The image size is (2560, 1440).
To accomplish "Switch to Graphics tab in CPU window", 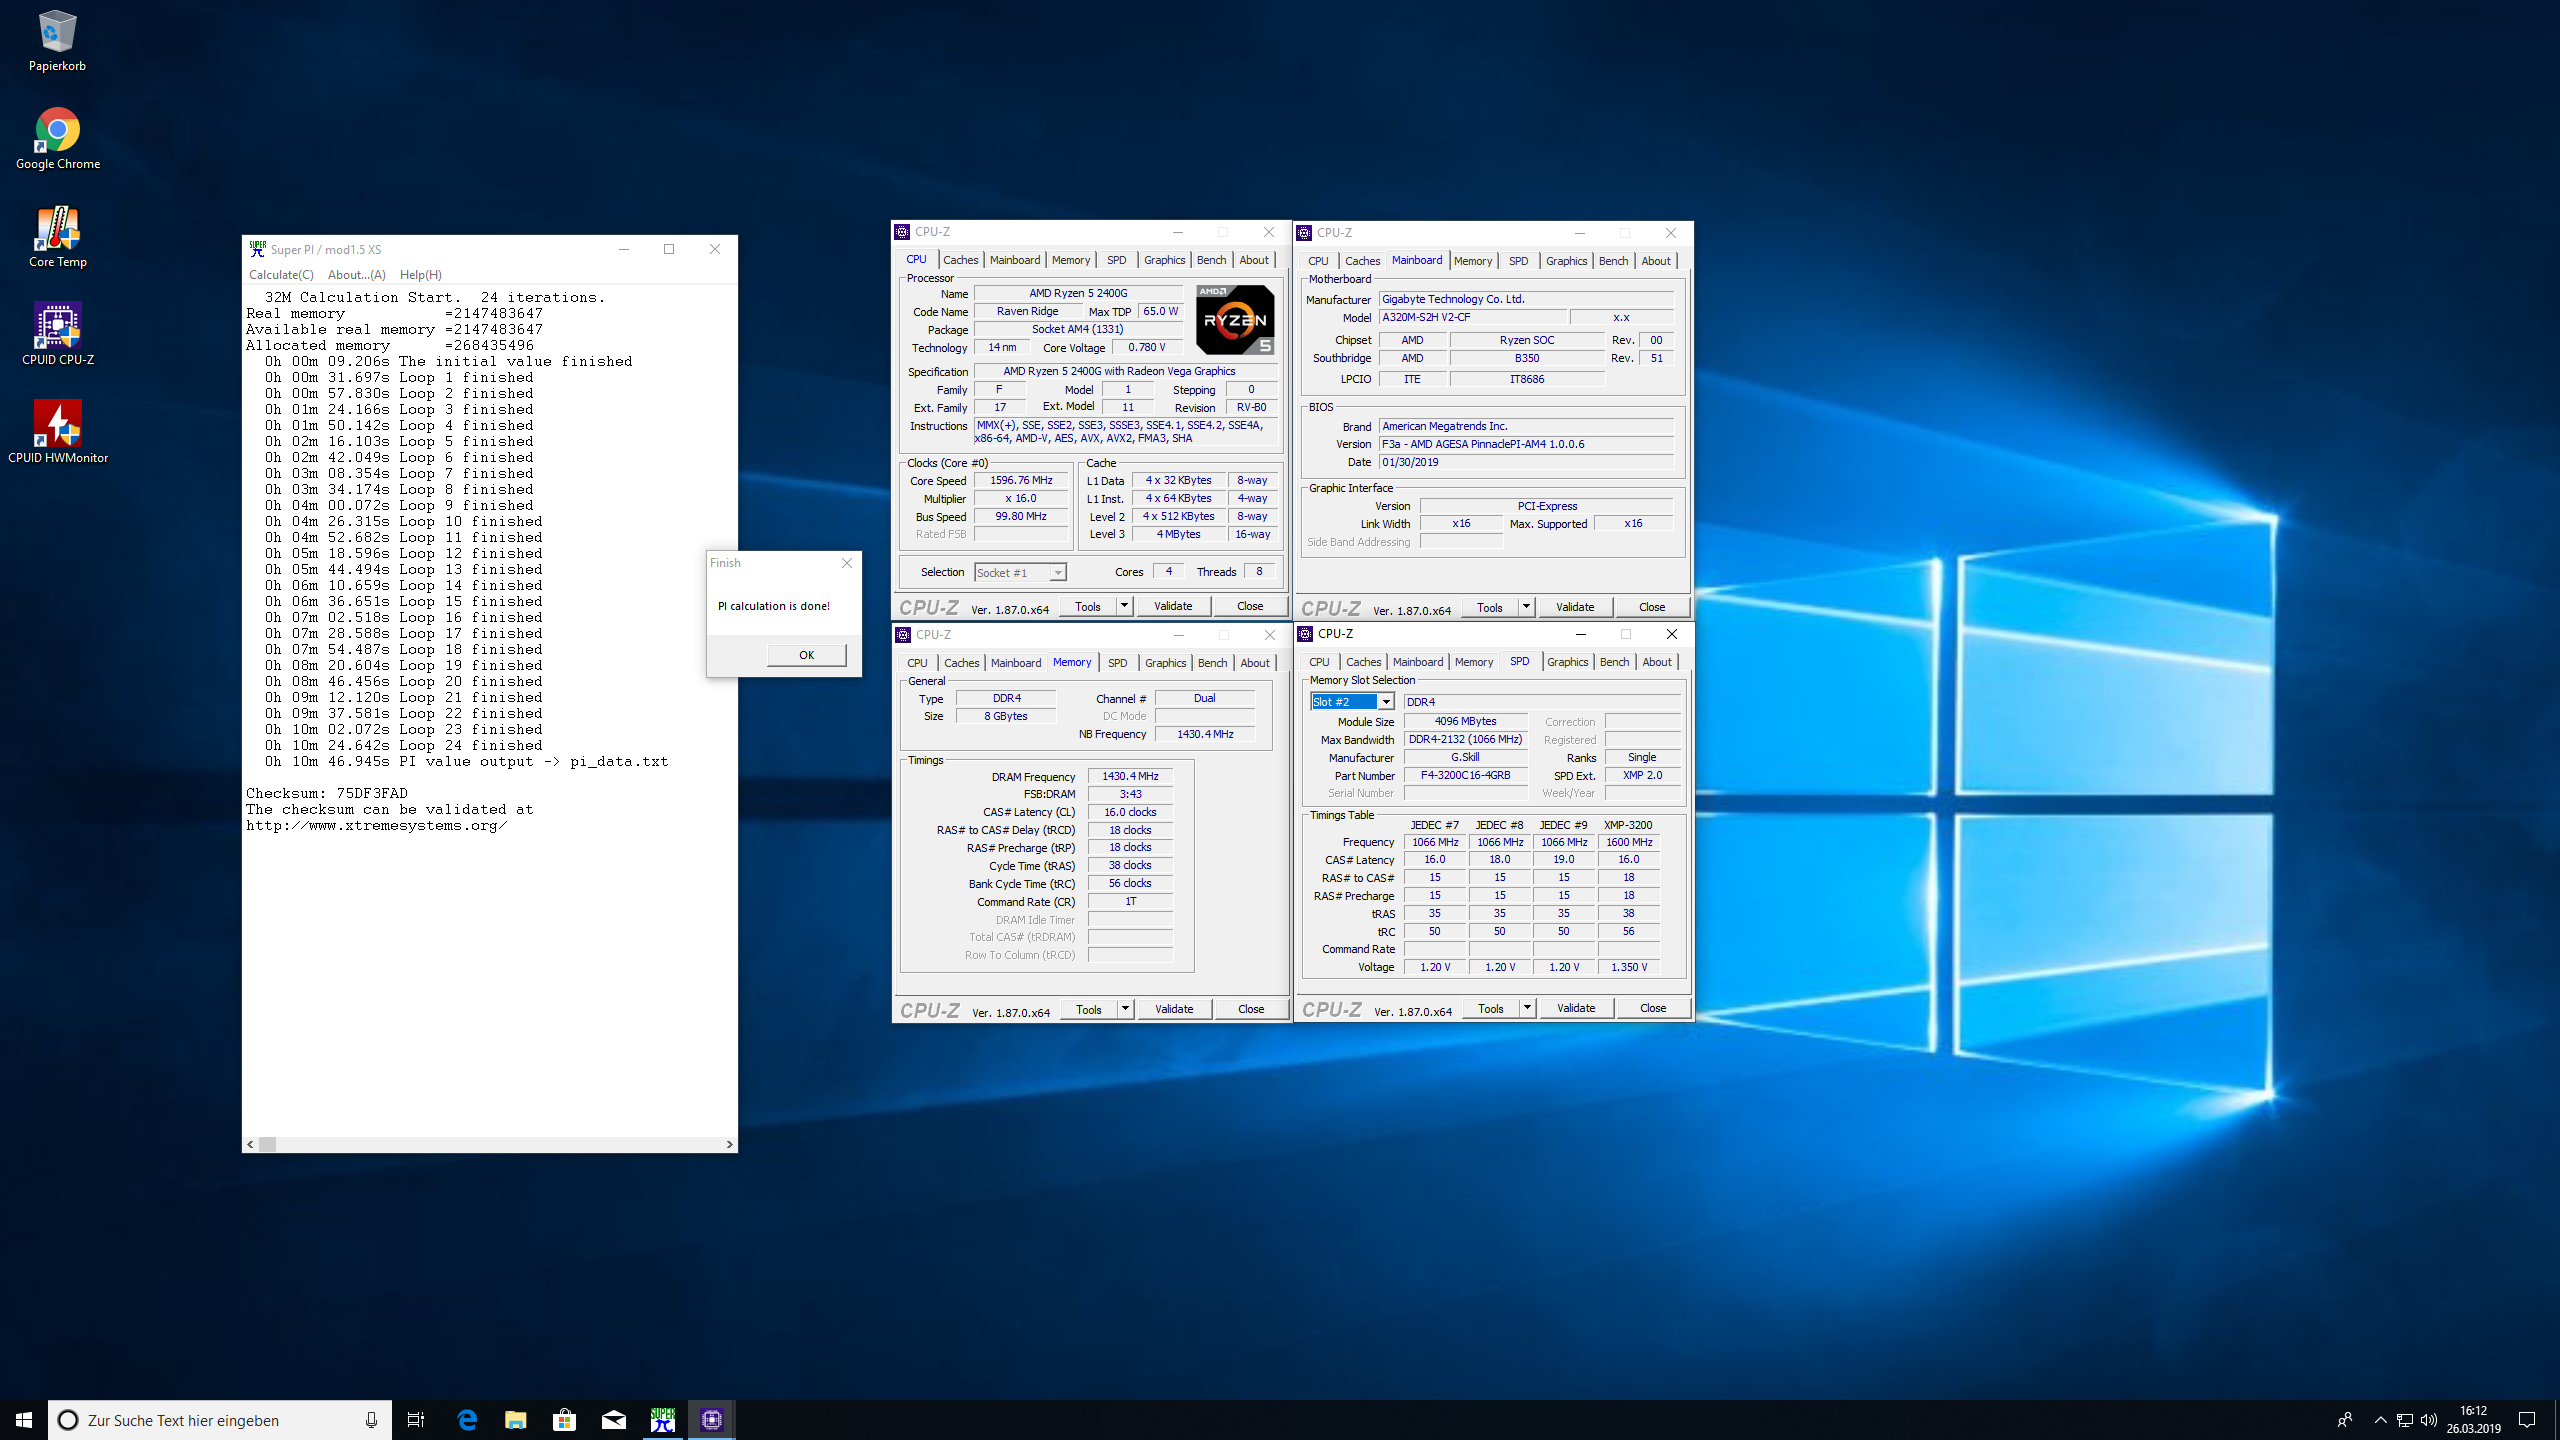I will 1164,260.
